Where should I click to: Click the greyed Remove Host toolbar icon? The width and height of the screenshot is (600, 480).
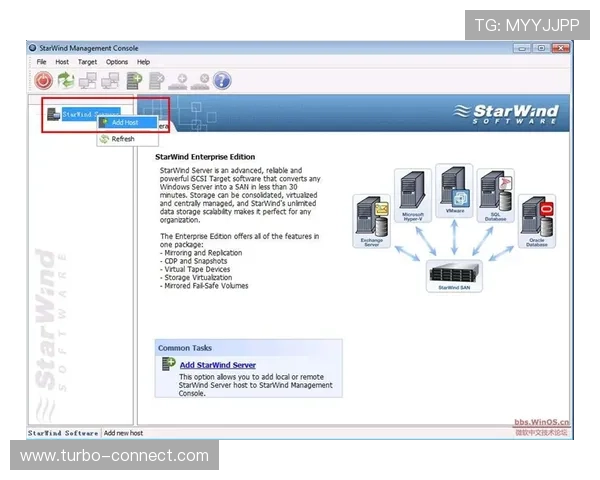point(157,80)
